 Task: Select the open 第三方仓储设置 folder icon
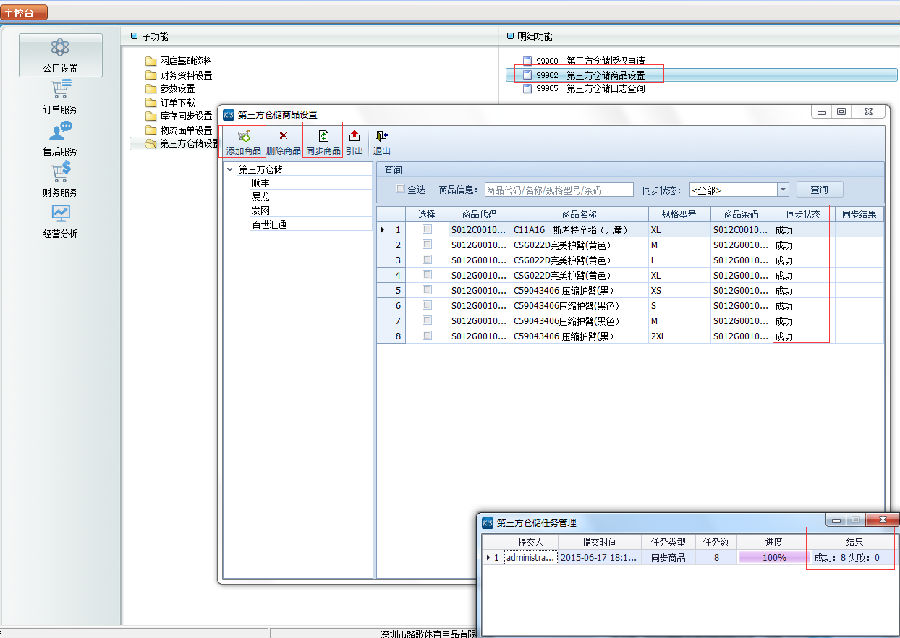pyautogui.click(x=150, y=143)
